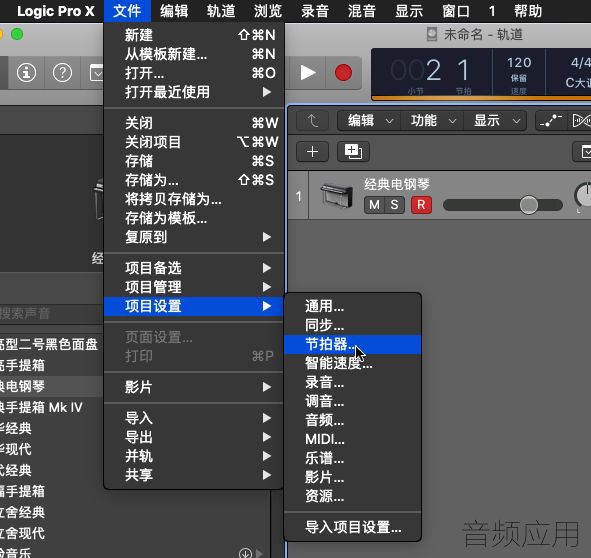Click the bar position display in LCD
Screen dimensions: 591x558
[416, 71]
